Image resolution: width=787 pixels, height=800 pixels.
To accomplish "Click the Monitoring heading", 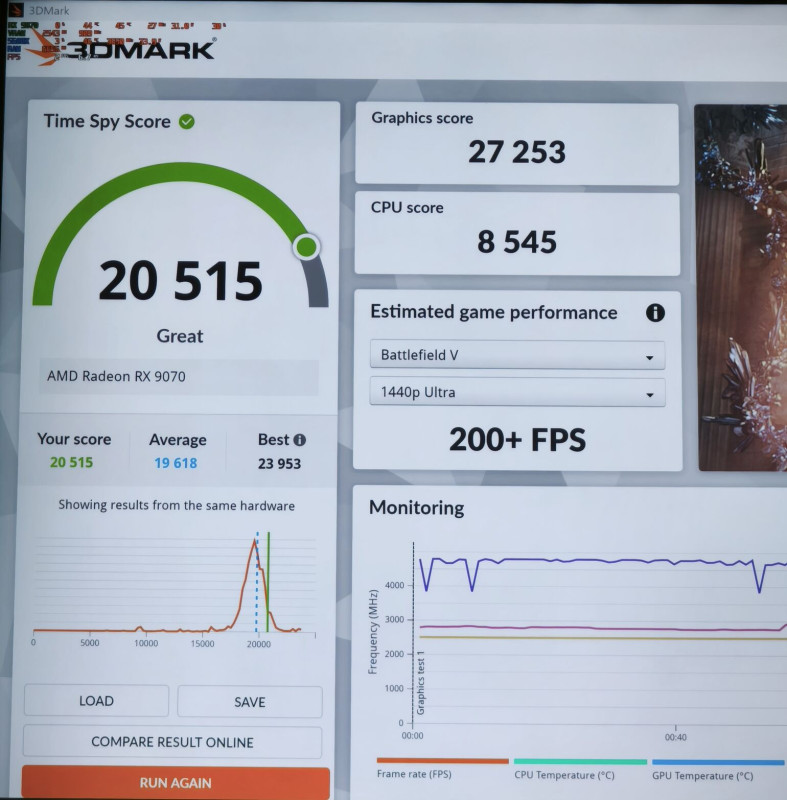I will [x=416, y=508].
